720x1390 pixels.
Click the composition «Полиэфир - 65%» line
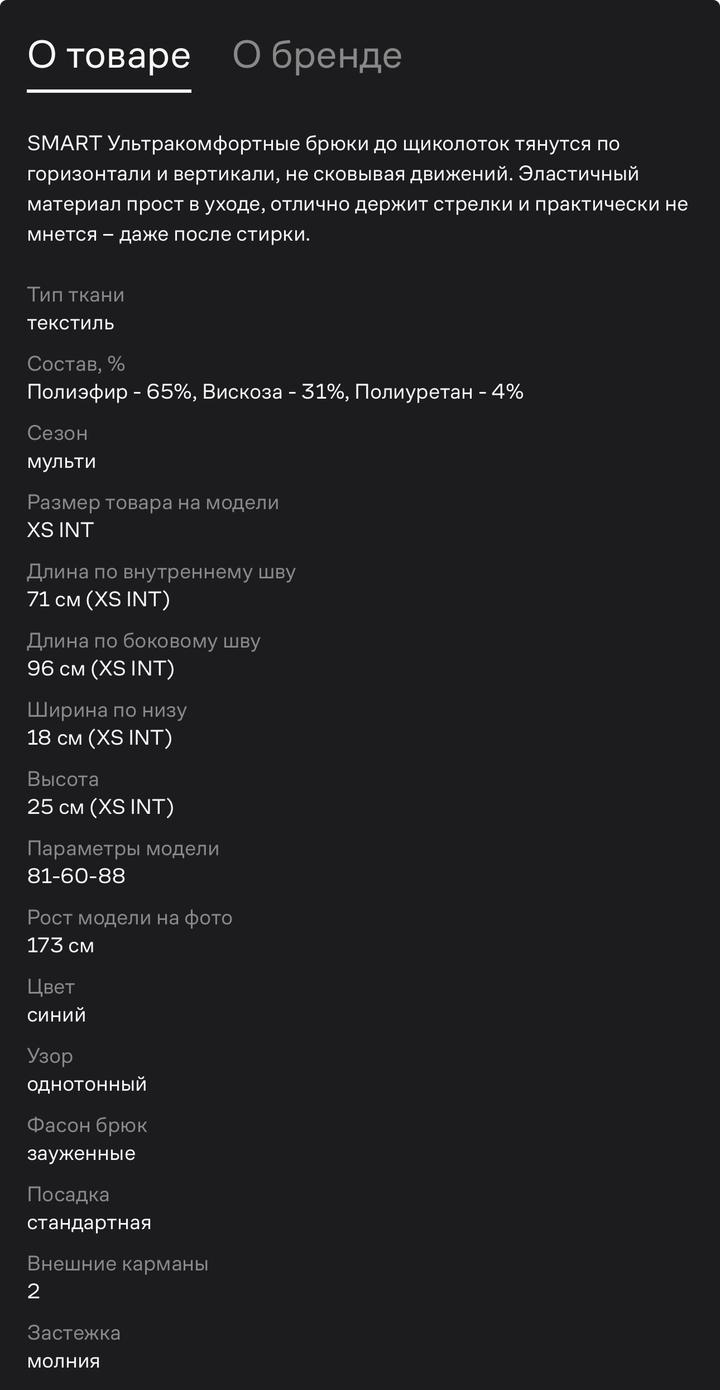tap(275, 392)
